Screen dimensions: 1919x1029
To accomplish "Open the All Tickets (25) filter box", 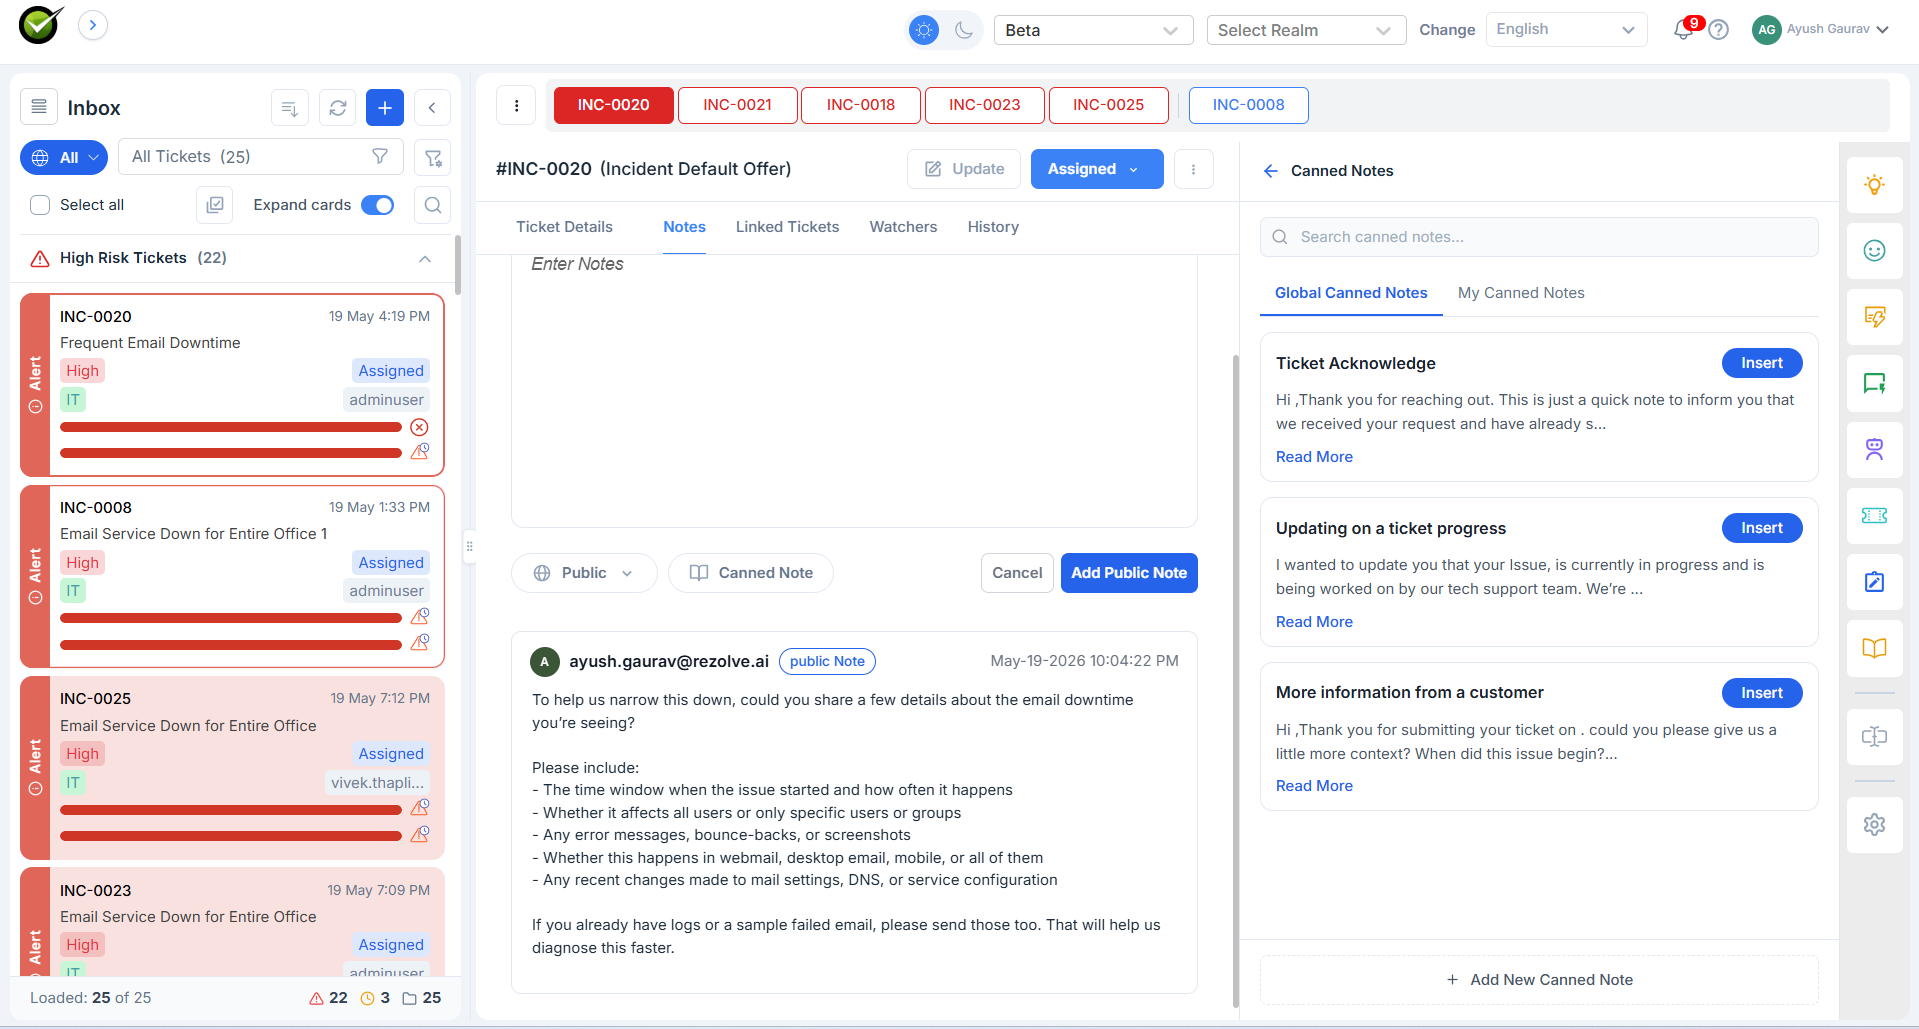I will click(260, 157).
